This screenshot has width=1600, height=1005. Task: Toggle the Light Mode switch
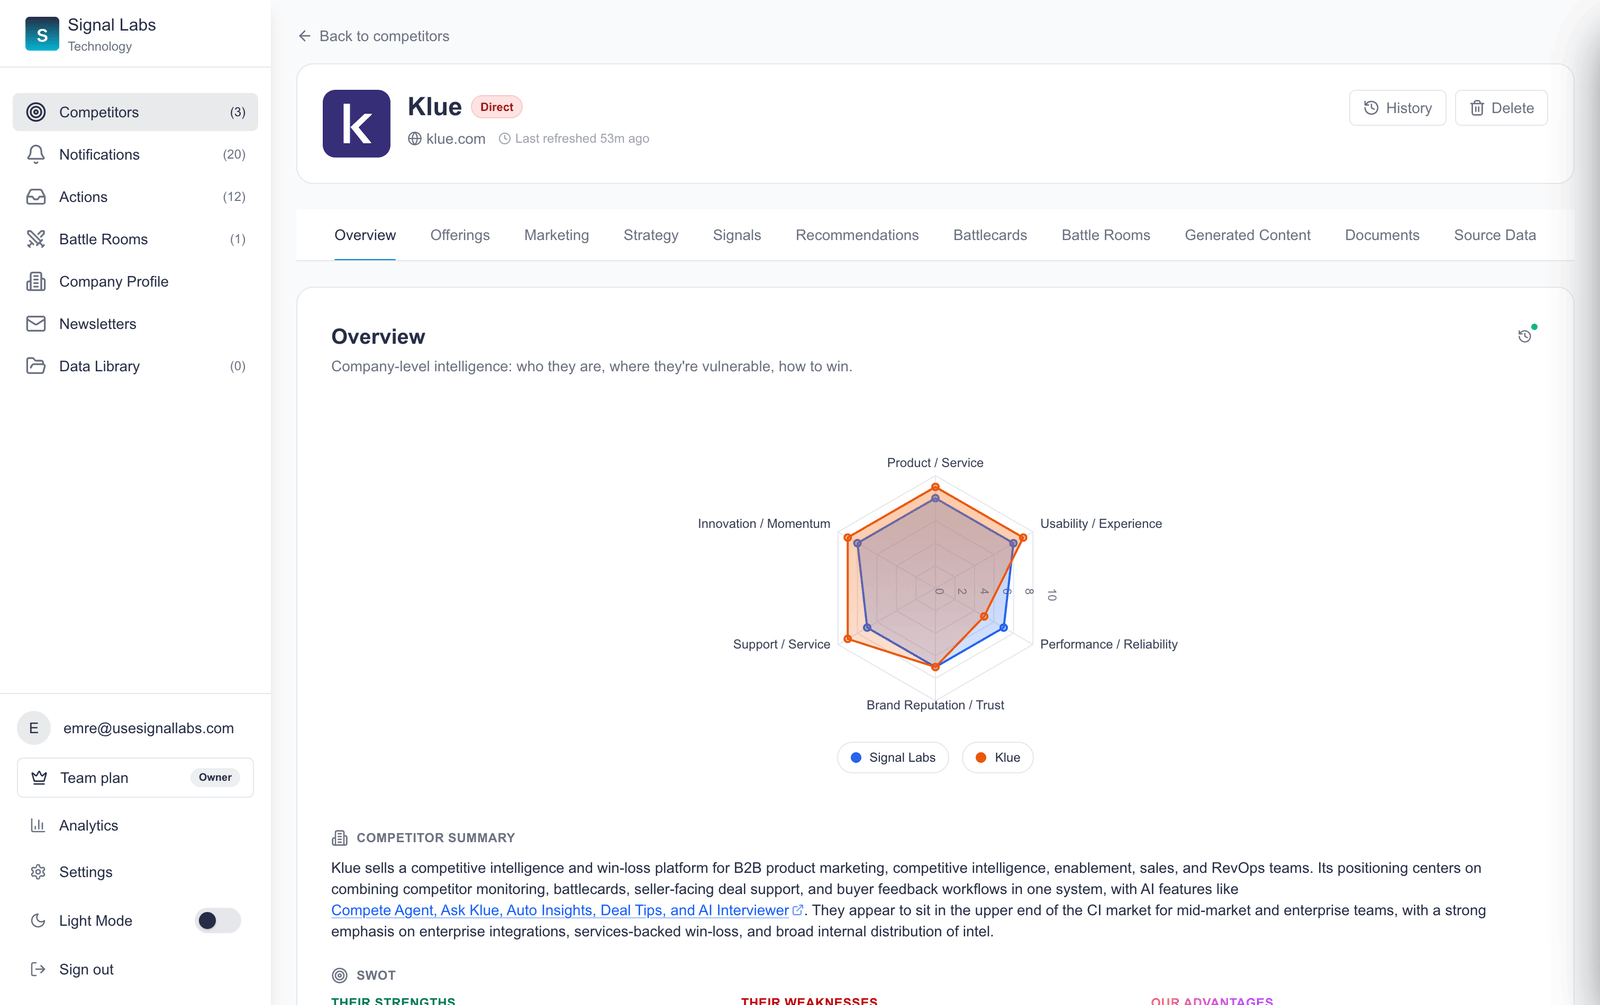click(x=218, y=921)
